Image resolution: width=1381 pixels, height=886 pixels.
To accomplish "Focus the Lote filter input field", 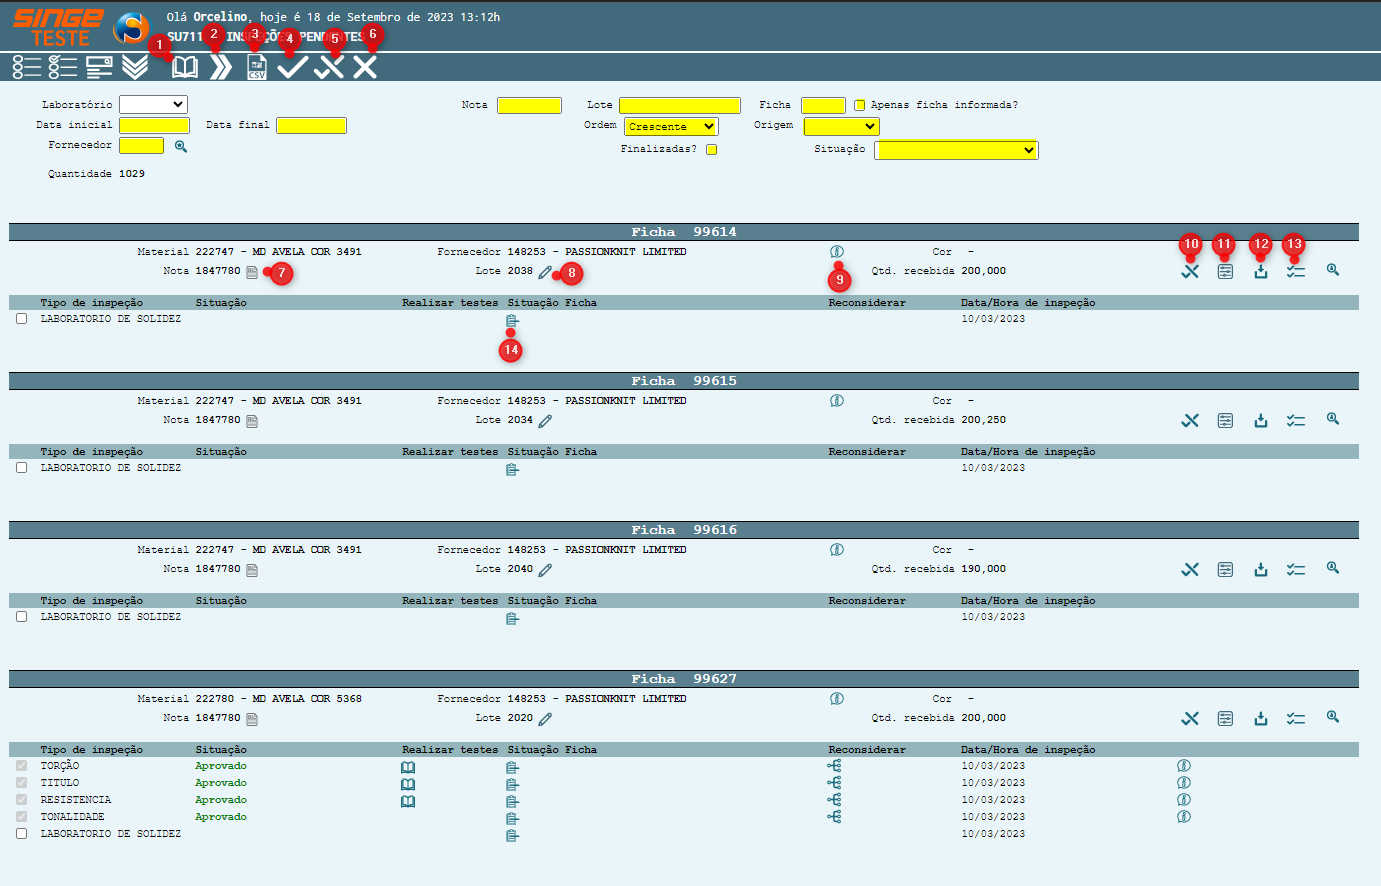I will [679, 105].
